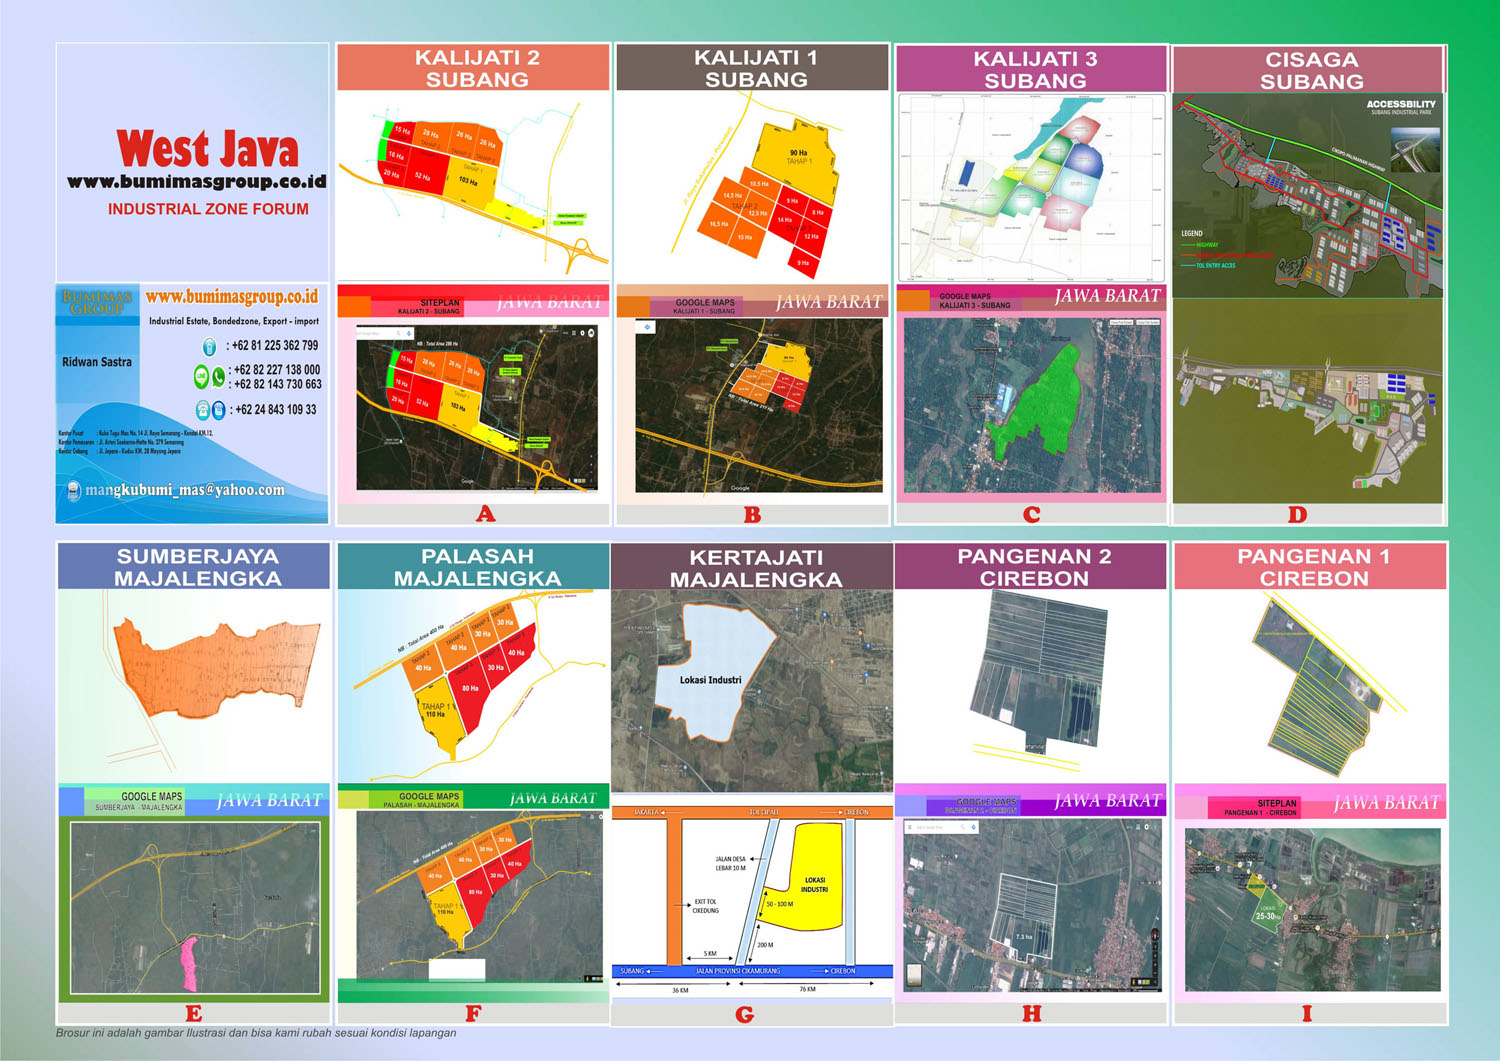Viewport: 1500px width, 1061px height.
Task: Click the blue fax machine icon
Action: (x=218, y=410)
